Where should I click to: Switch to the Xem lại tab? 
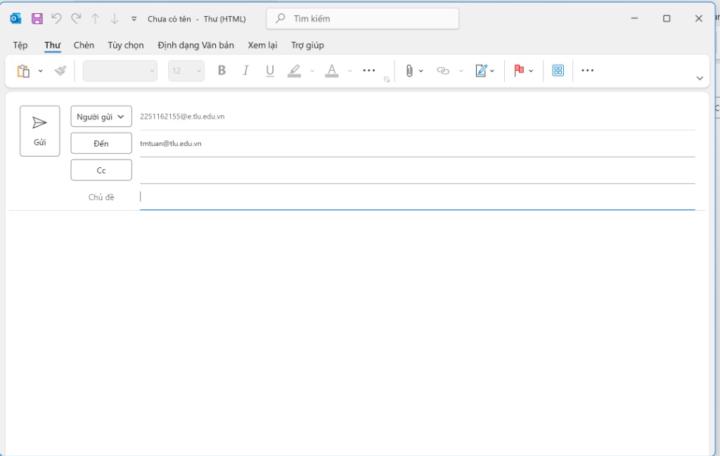pos(262,45)
